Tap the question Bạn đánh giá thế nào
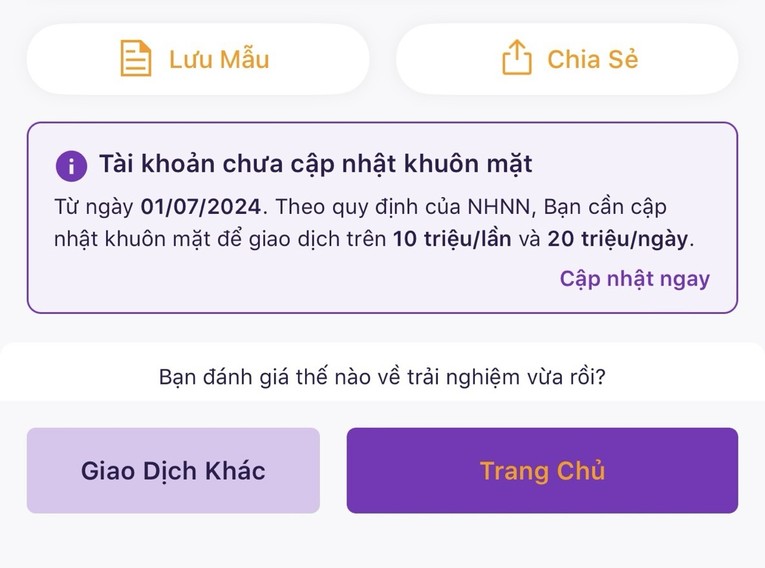This screenshot has height=568, width=765. [x=382, y=377]
